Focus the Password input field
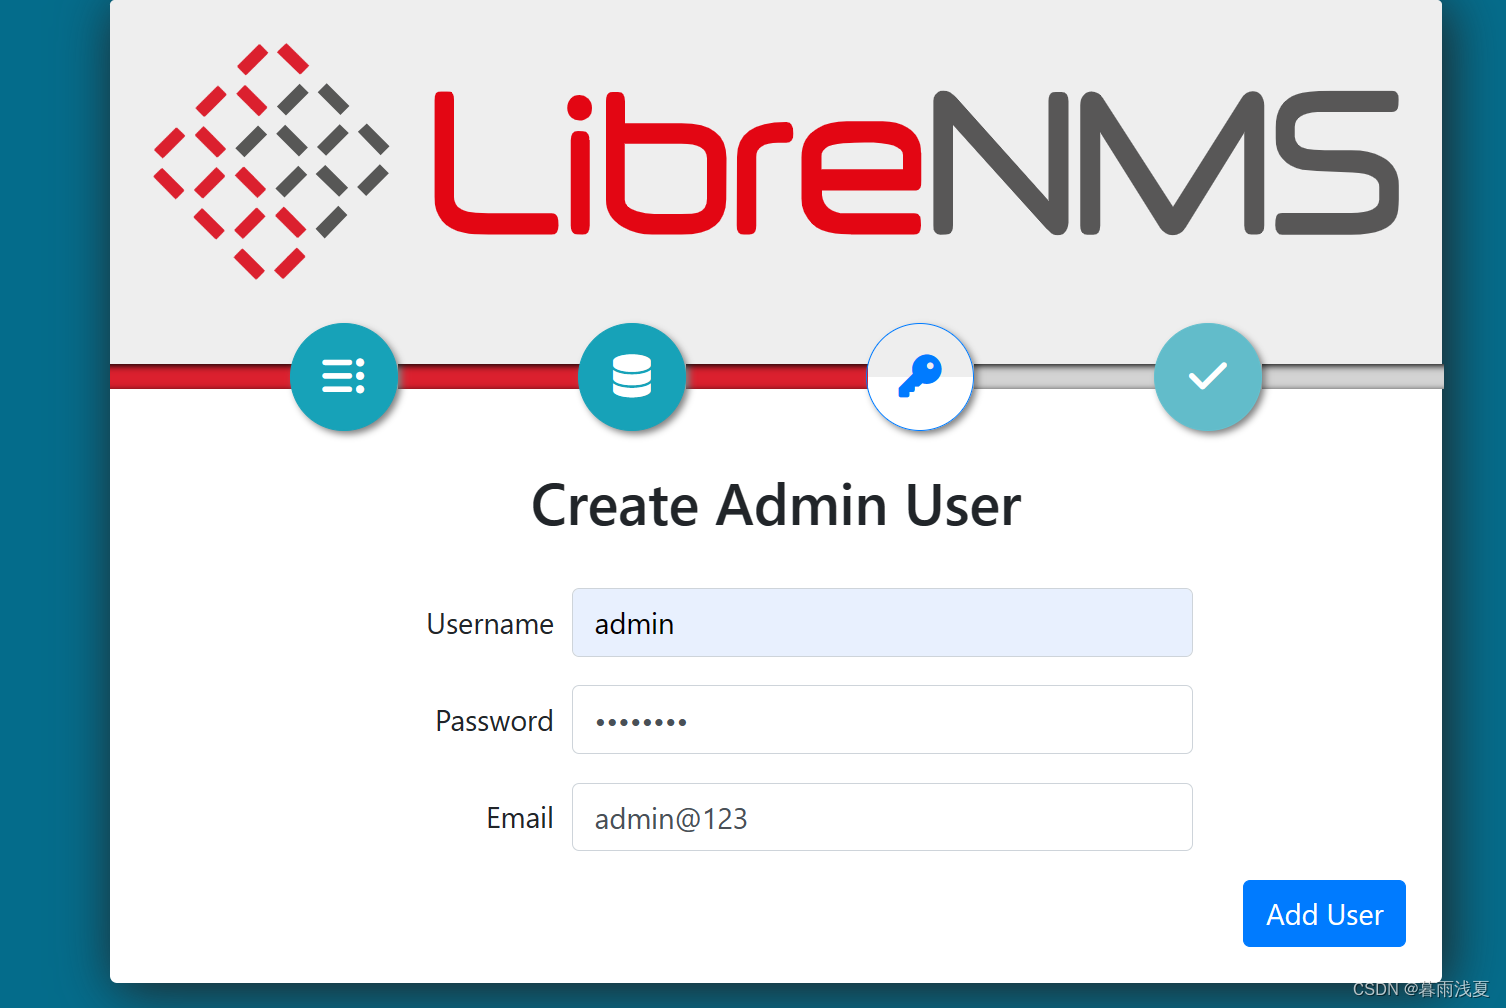1506x1008 pixels. pyautogui.click(x=882, y=720)
